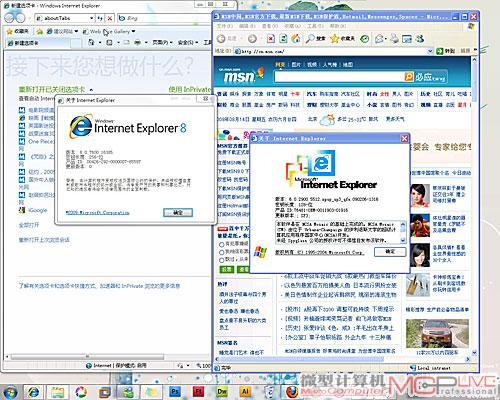Click the Messenger icon in IE6 toolbar
This screenshot has height=400, width=500.
[x=420, y=39]
